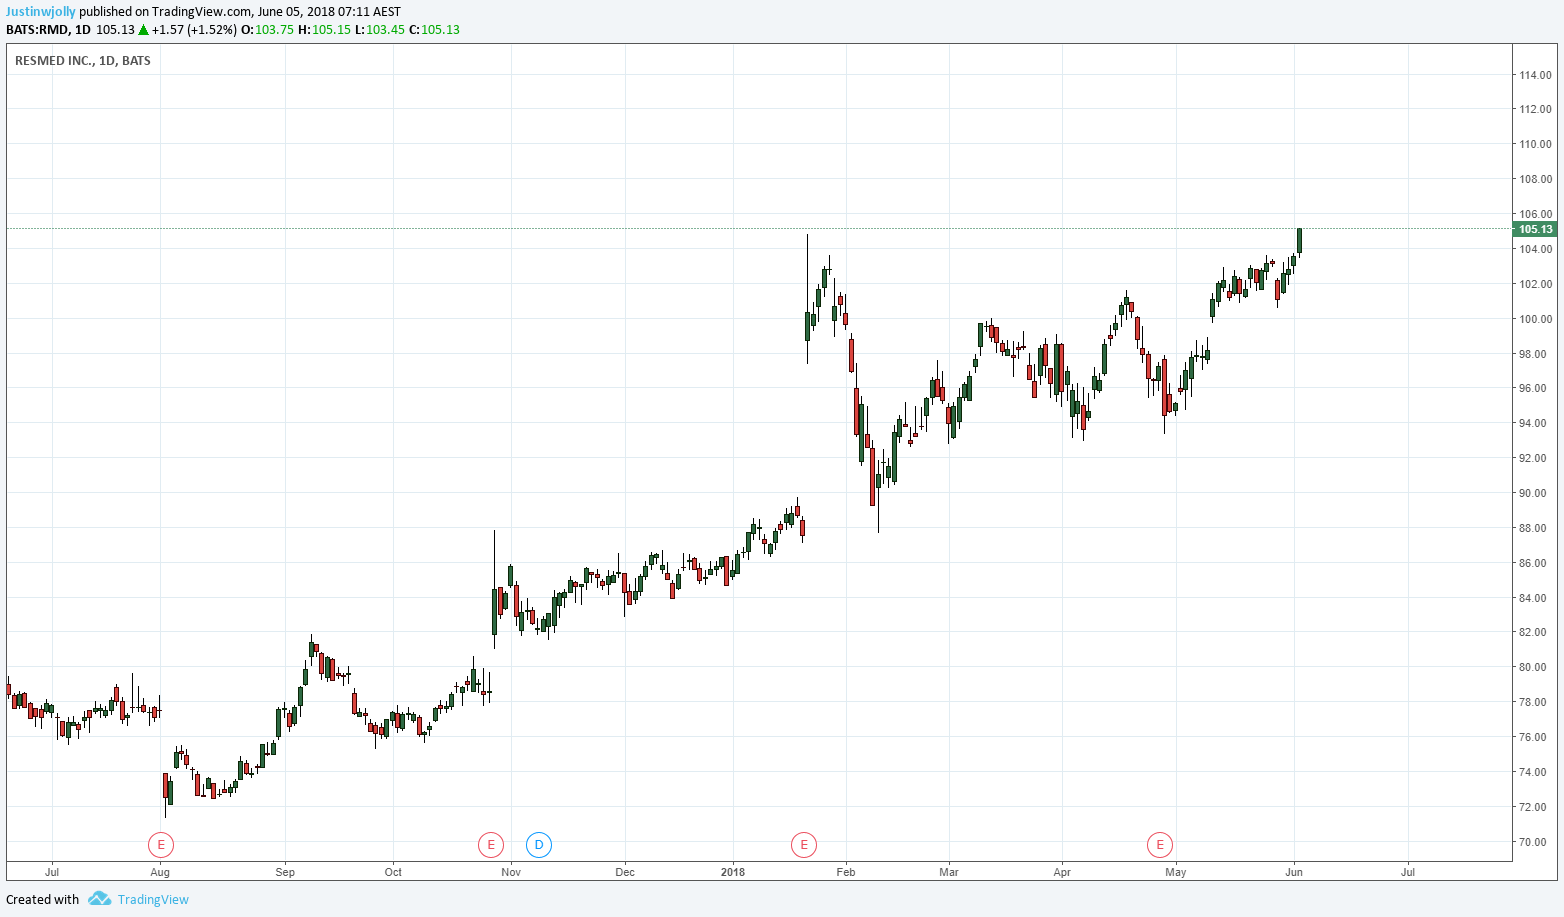Image resolution: width=1564 pixels, height=917 pixels.
Task: Click the 100.00 price axis label
Action: point(1535,319)
